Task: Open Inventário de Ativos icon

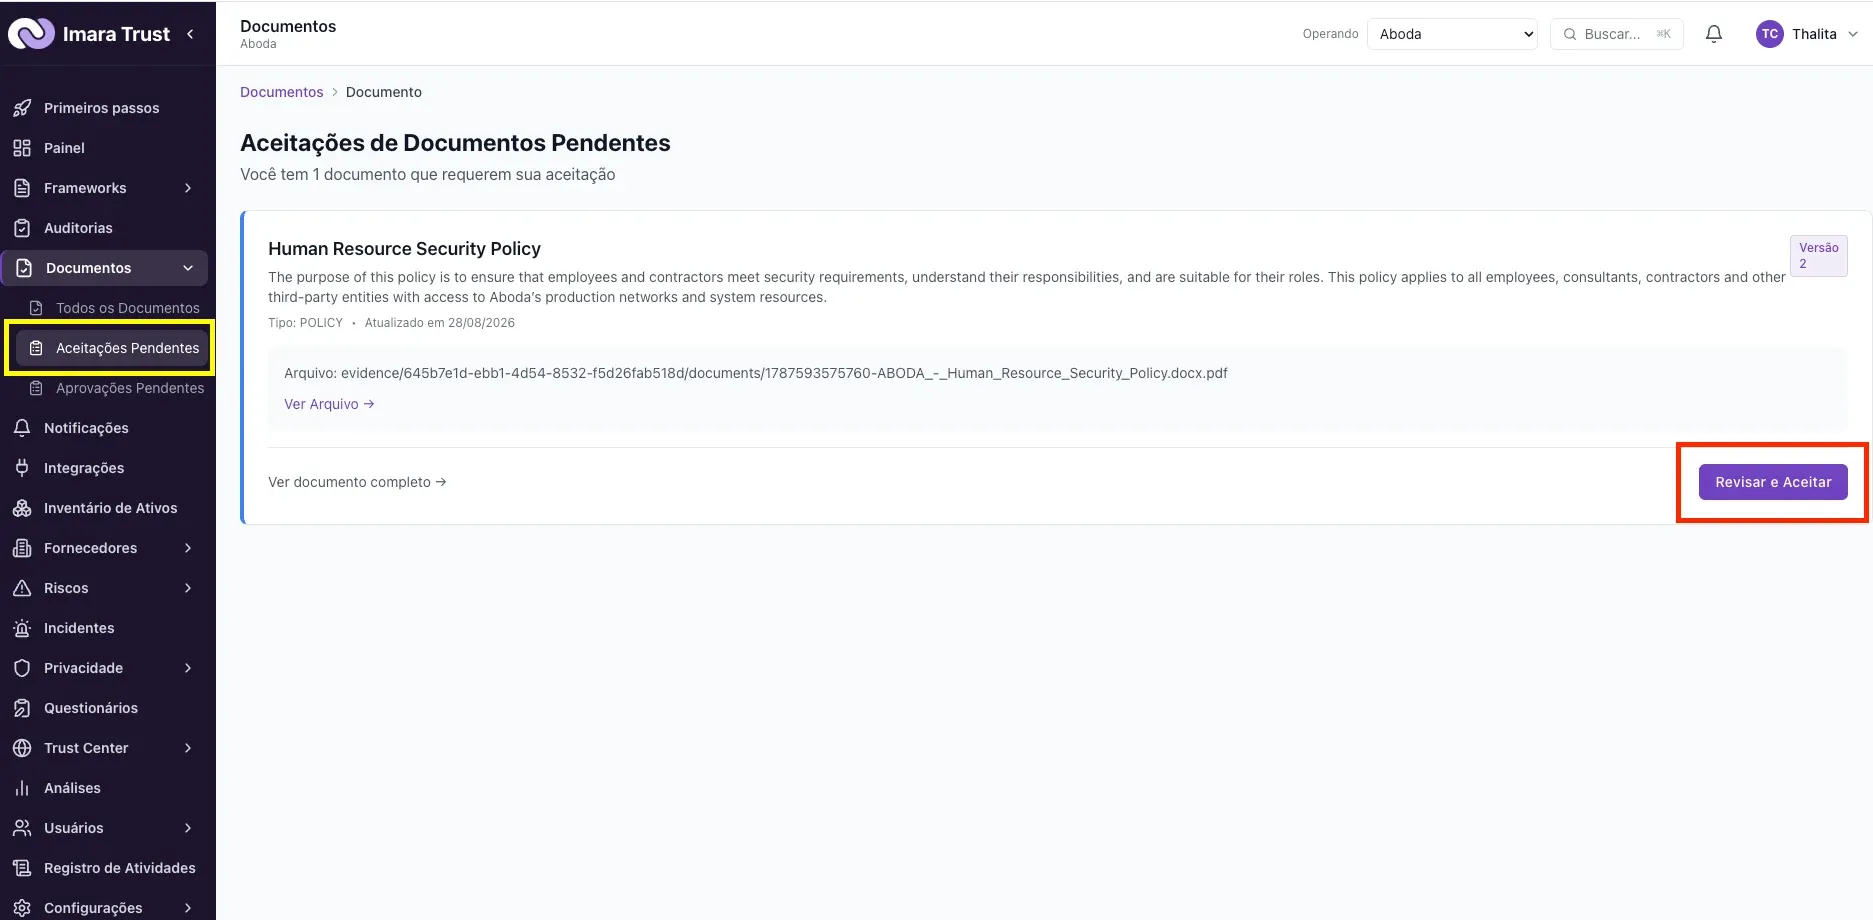Action: point(22,508)
